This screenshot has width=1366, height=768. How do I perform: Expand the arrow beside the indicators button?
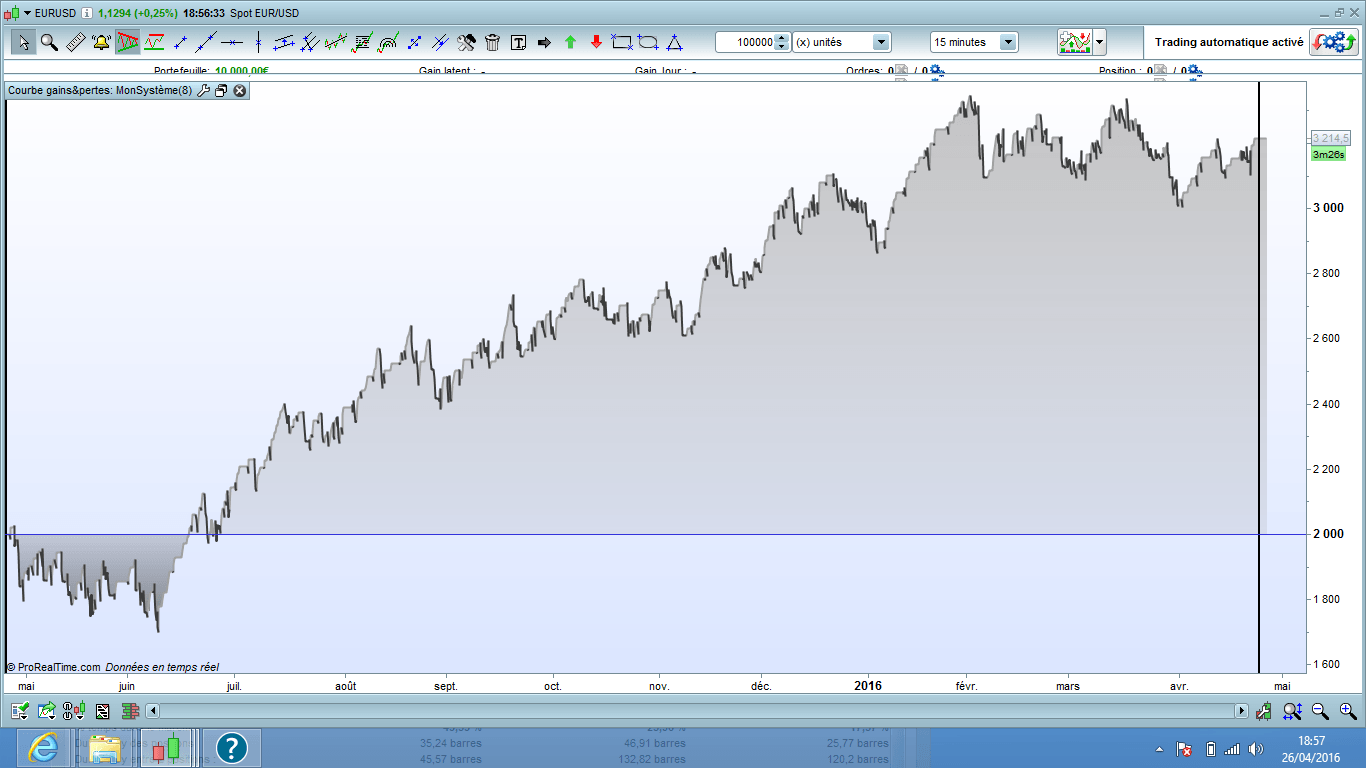[x=1100, y=42]
